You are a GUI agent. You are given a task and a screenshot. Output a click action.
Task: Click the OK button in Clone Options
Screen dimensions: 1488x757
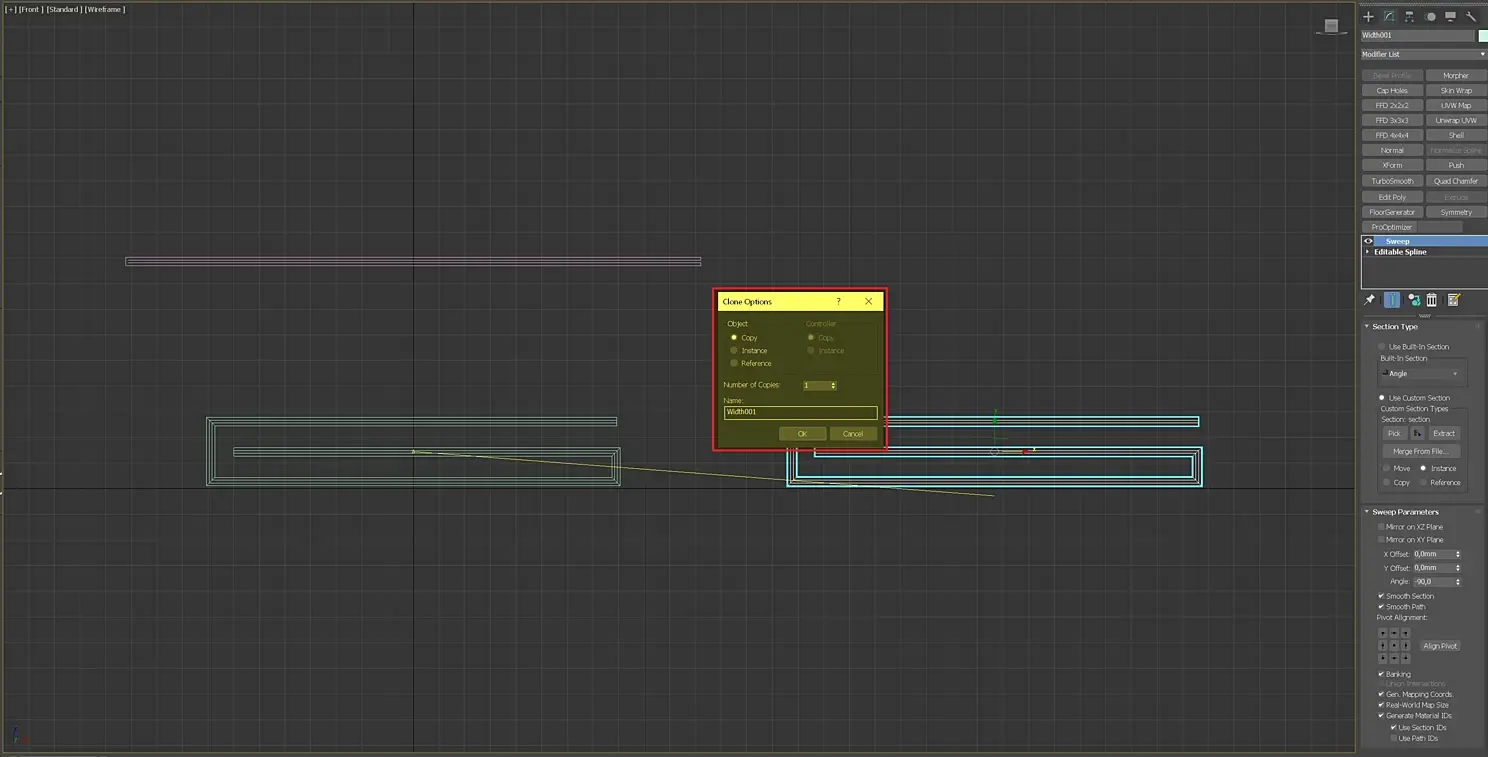point(802,434)
